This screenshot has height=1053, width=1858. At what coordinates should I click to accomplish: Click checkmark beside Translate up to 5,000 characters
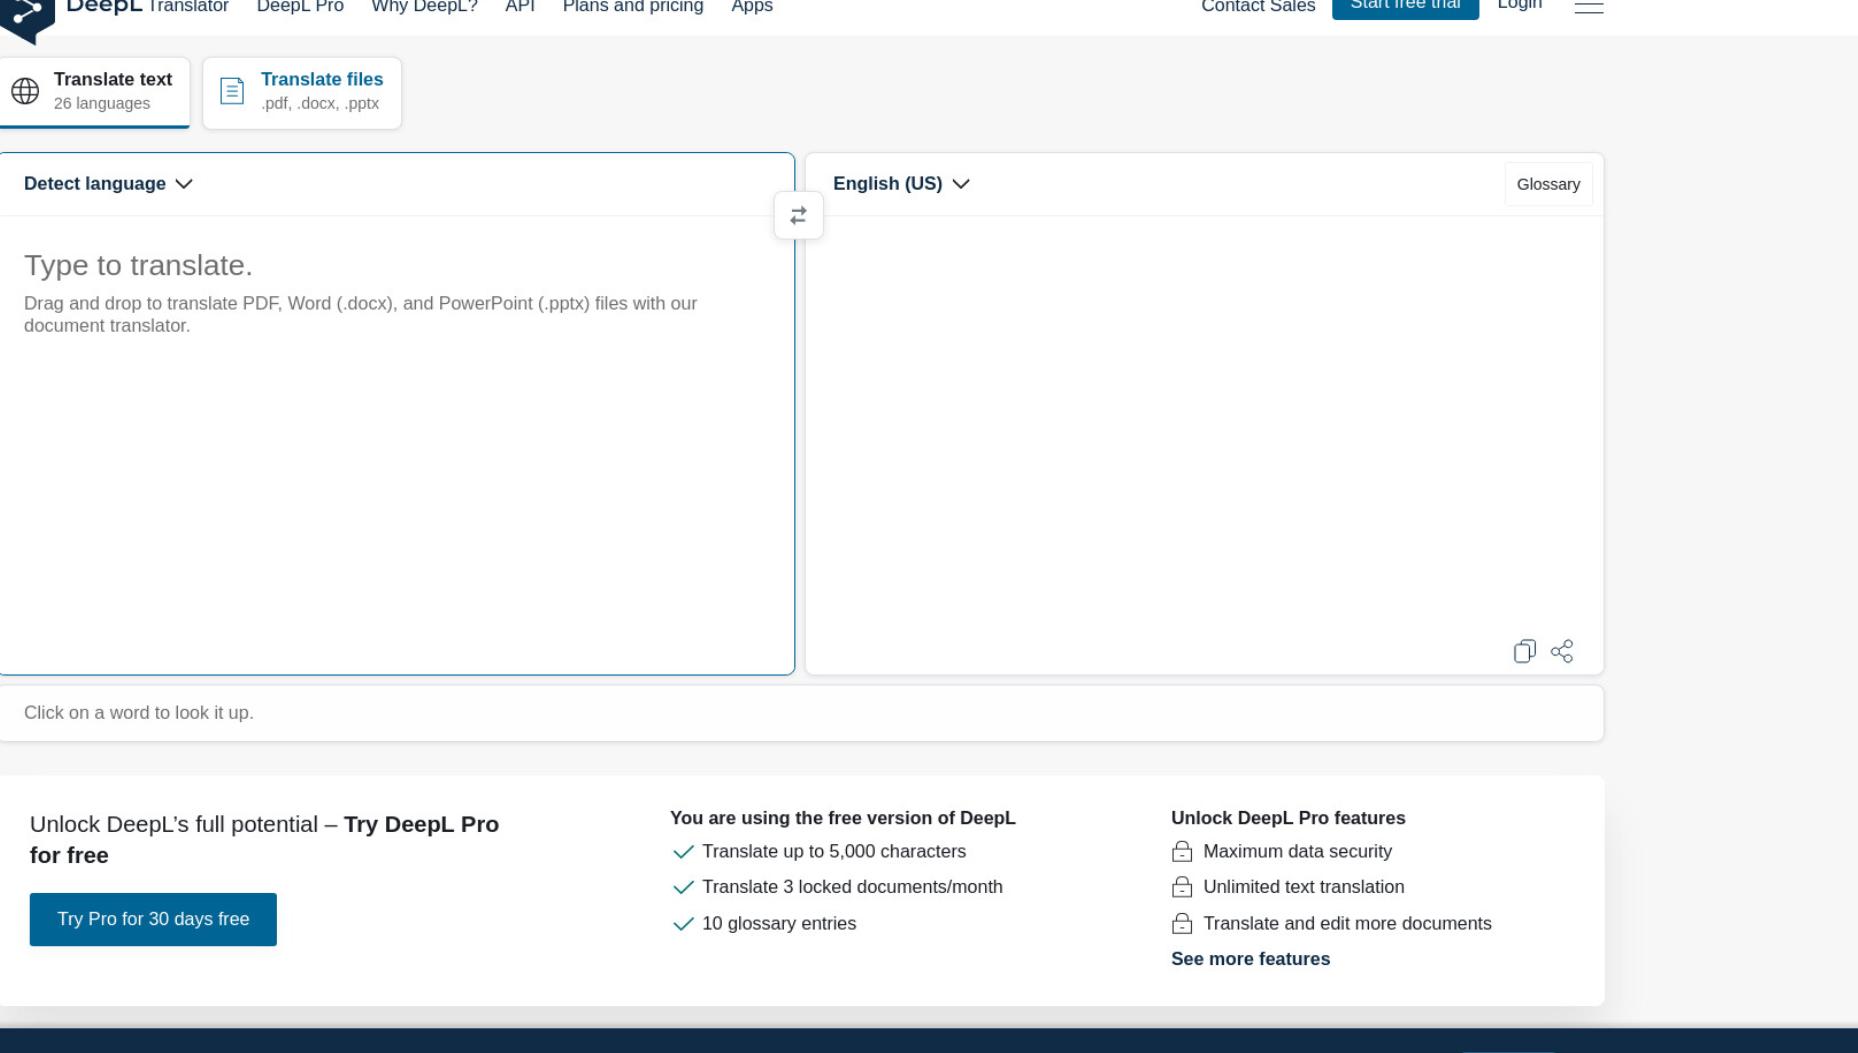pos(683,852)
